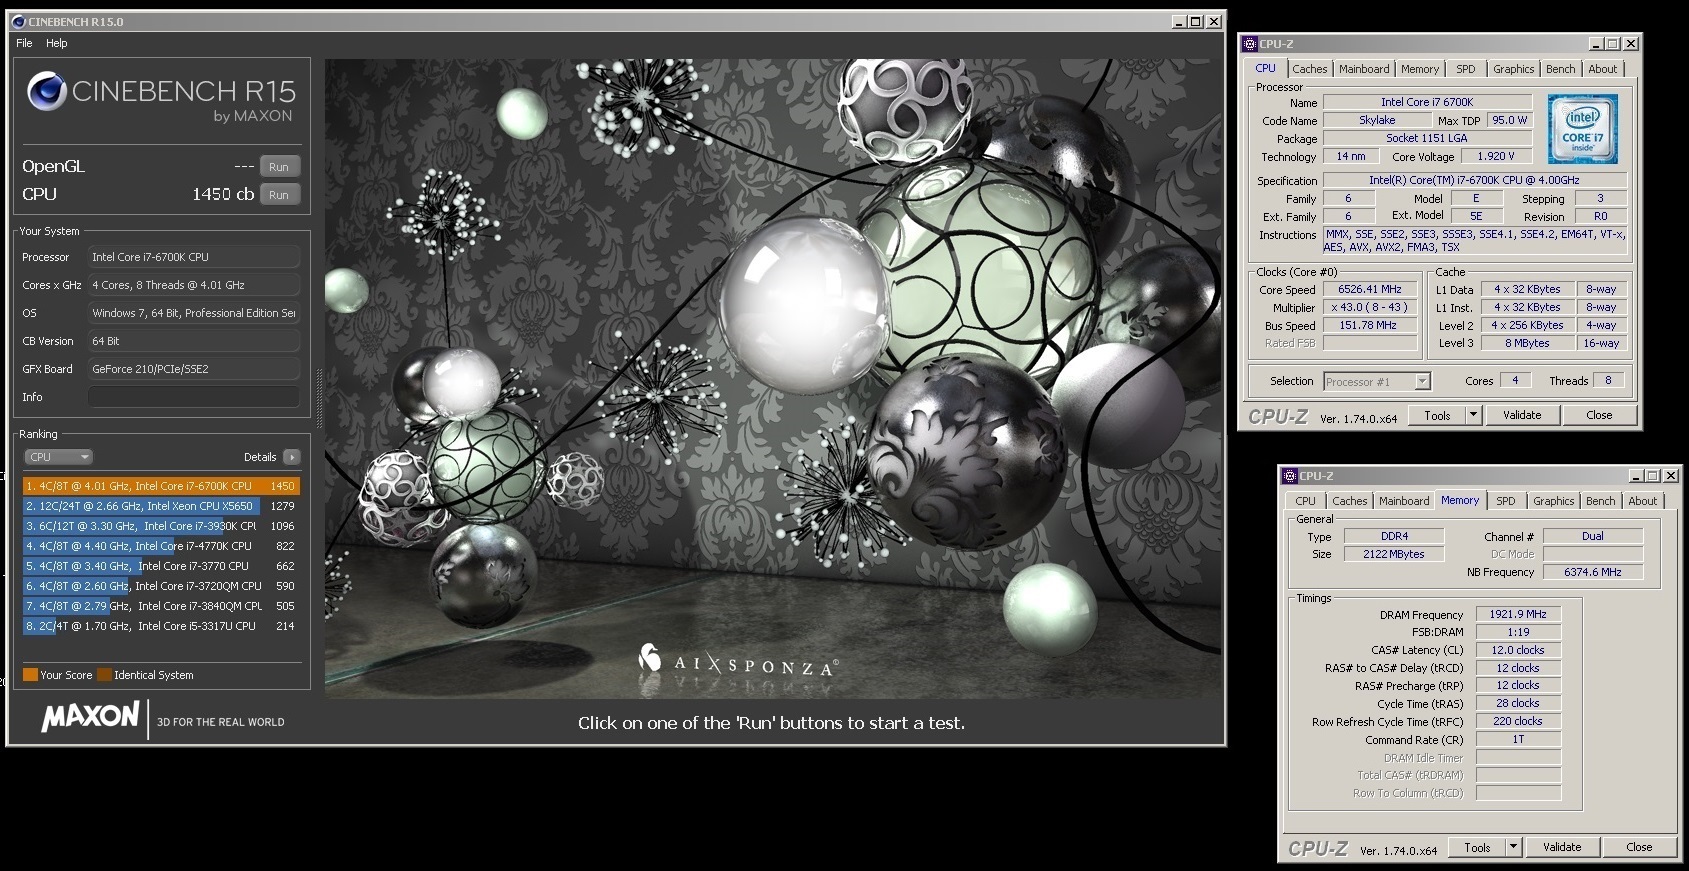
Task: Click the lower CPU-Z title bar icon
Action: coord(1290,476)
